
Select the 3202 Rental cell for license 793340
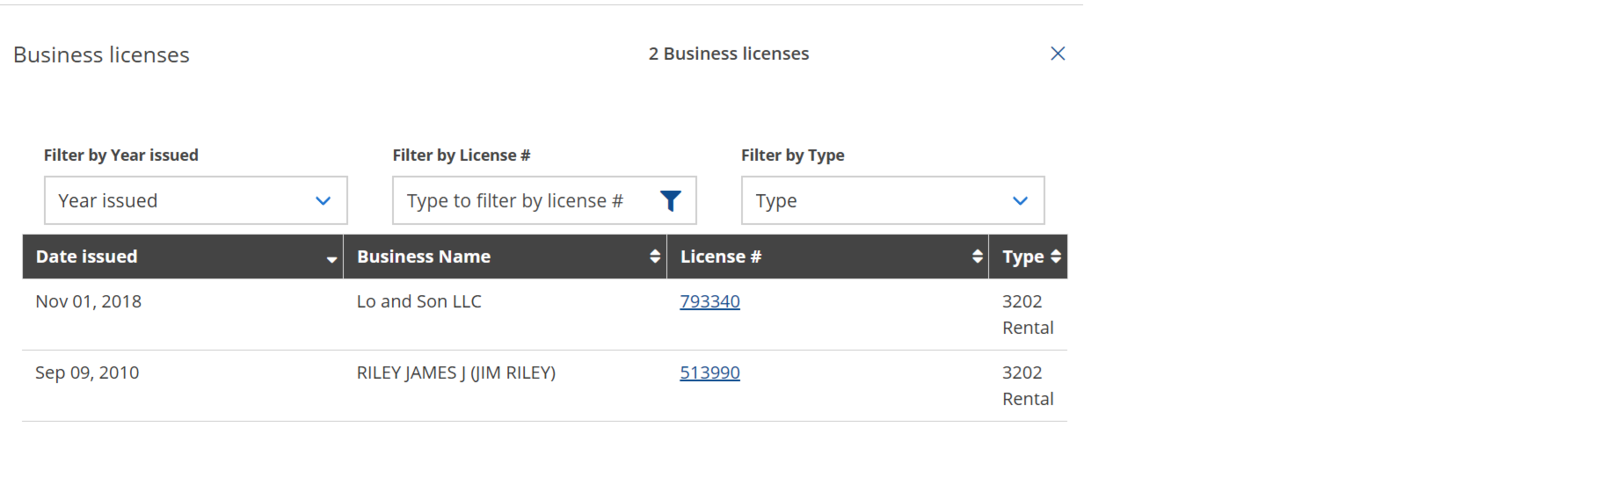(1028, 314)
